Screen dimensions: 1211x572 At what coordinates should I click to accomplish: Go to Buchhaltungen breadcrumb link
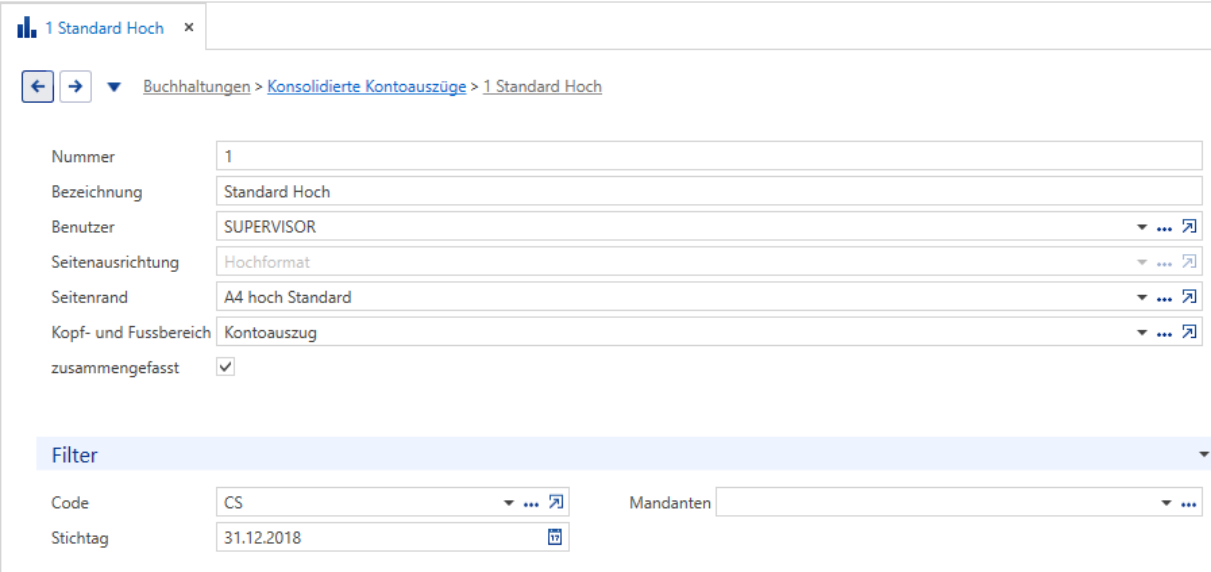(197, 87)
